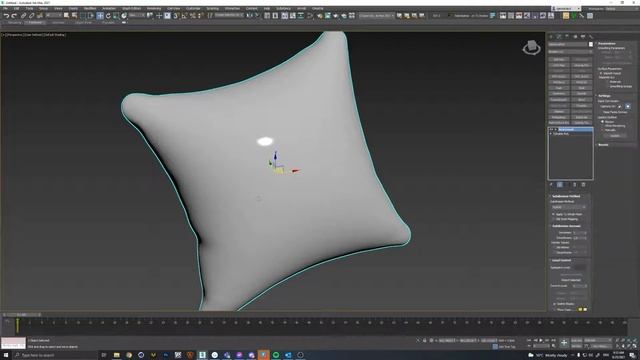The height and width of the screenshot is (360, 640).
Task: Switch to the Freeform ribbon tab
Action: click(x=36, y=22)
